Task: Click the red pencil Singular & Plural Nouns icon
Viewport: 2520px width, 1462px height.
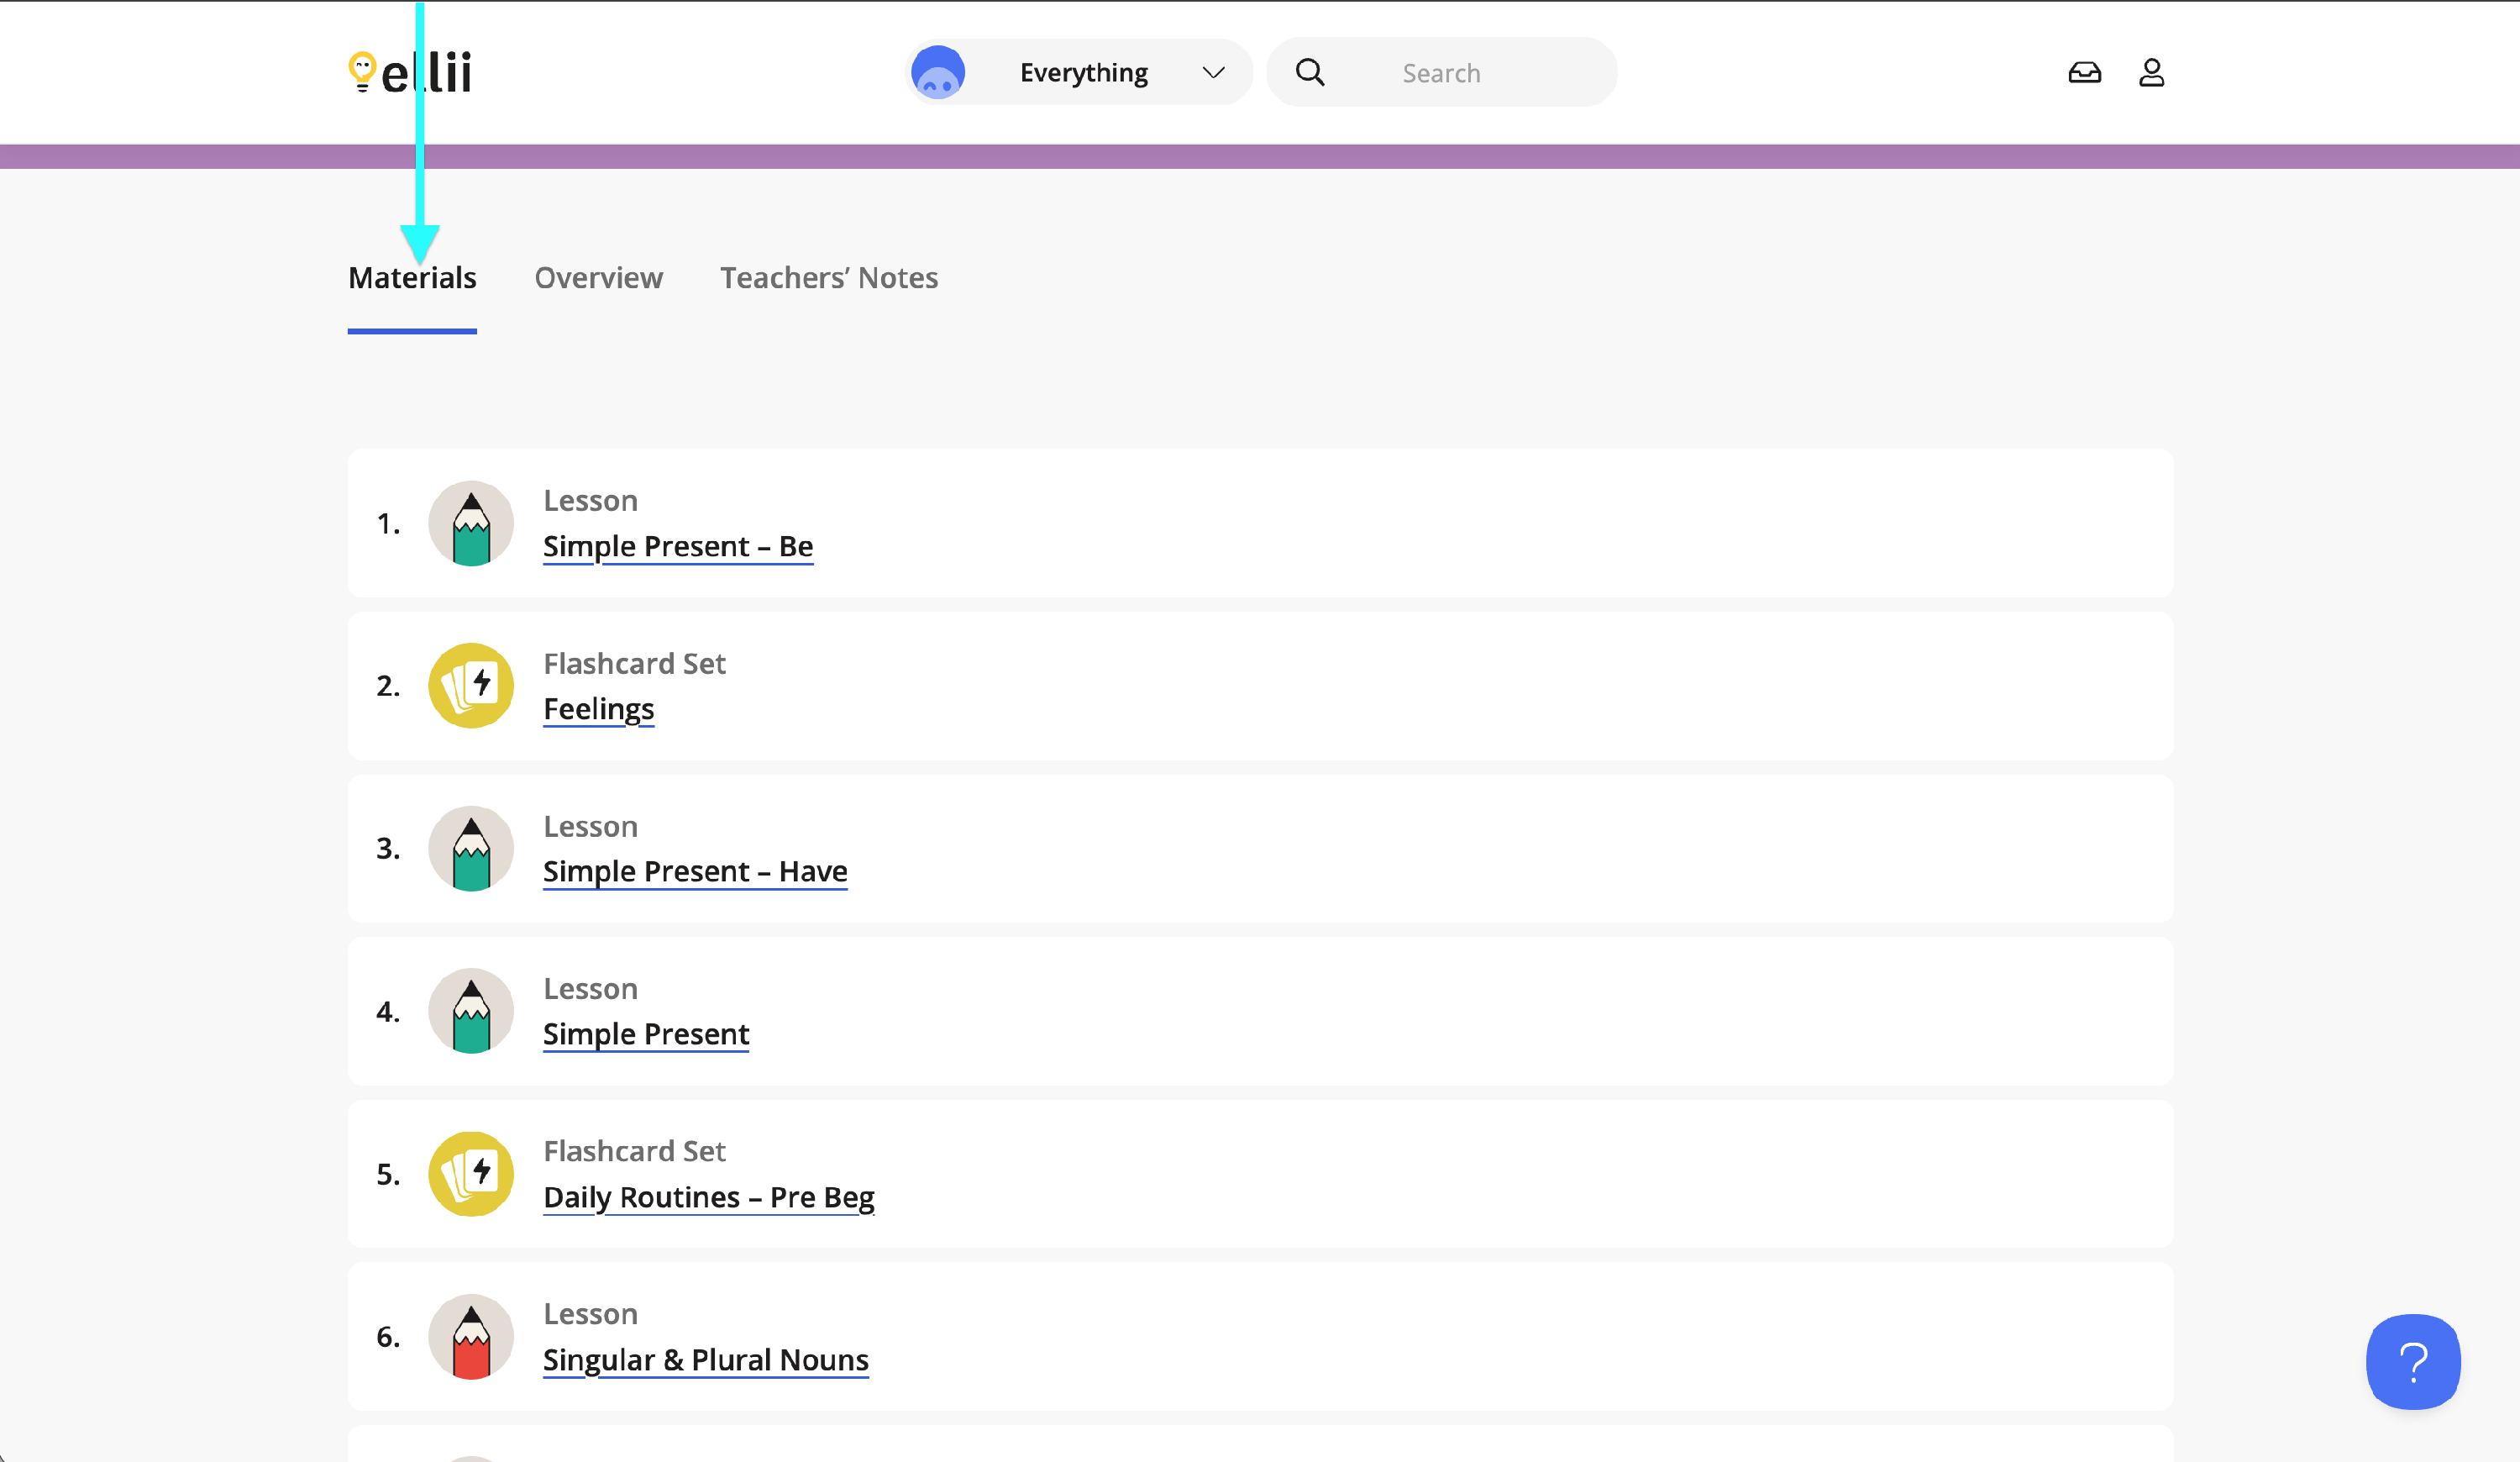Action: pos(471,1337)
